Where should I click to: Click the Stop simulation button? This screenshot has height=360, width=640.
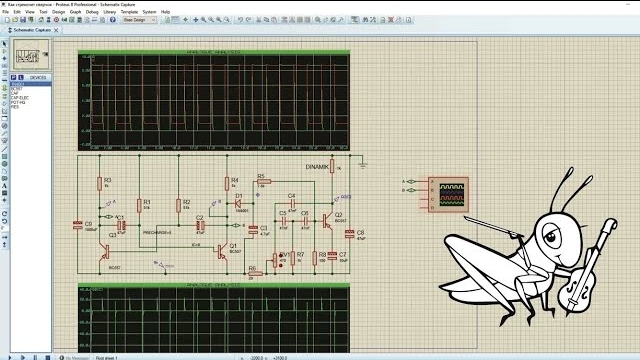(48, 358)
